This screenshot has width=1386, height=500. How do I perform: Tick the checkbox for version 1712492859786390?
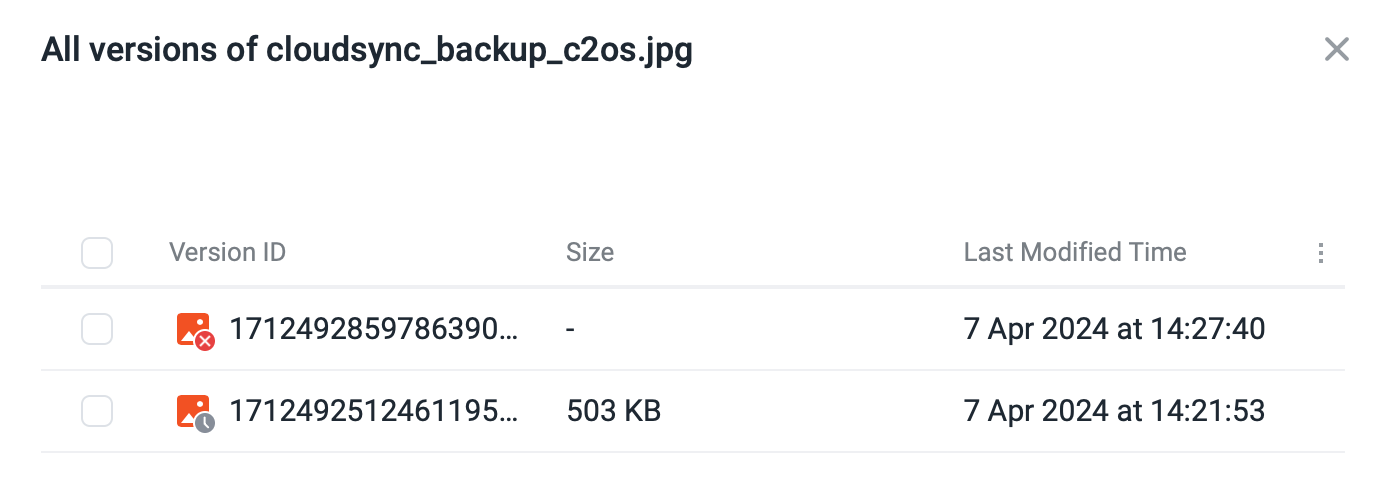pos(97,329)
